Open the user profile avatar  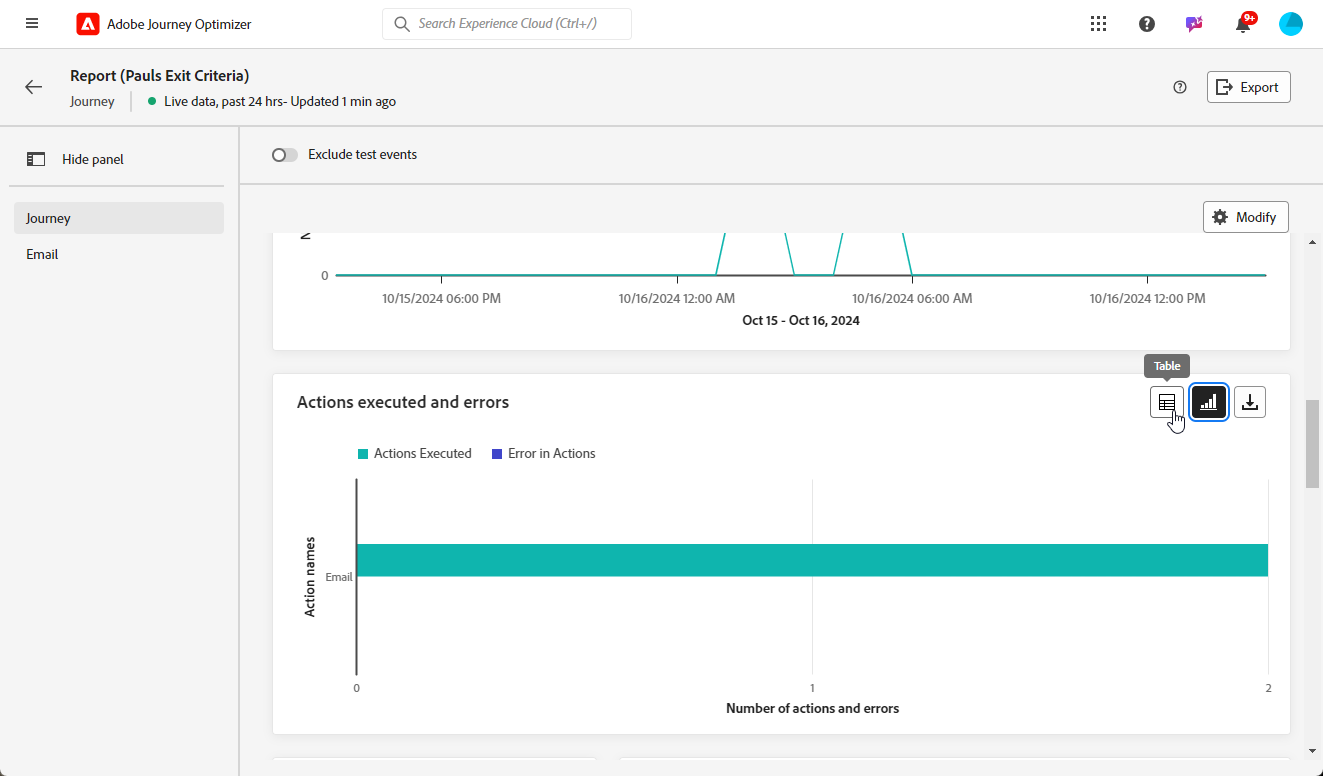(x=1291, y=24)
